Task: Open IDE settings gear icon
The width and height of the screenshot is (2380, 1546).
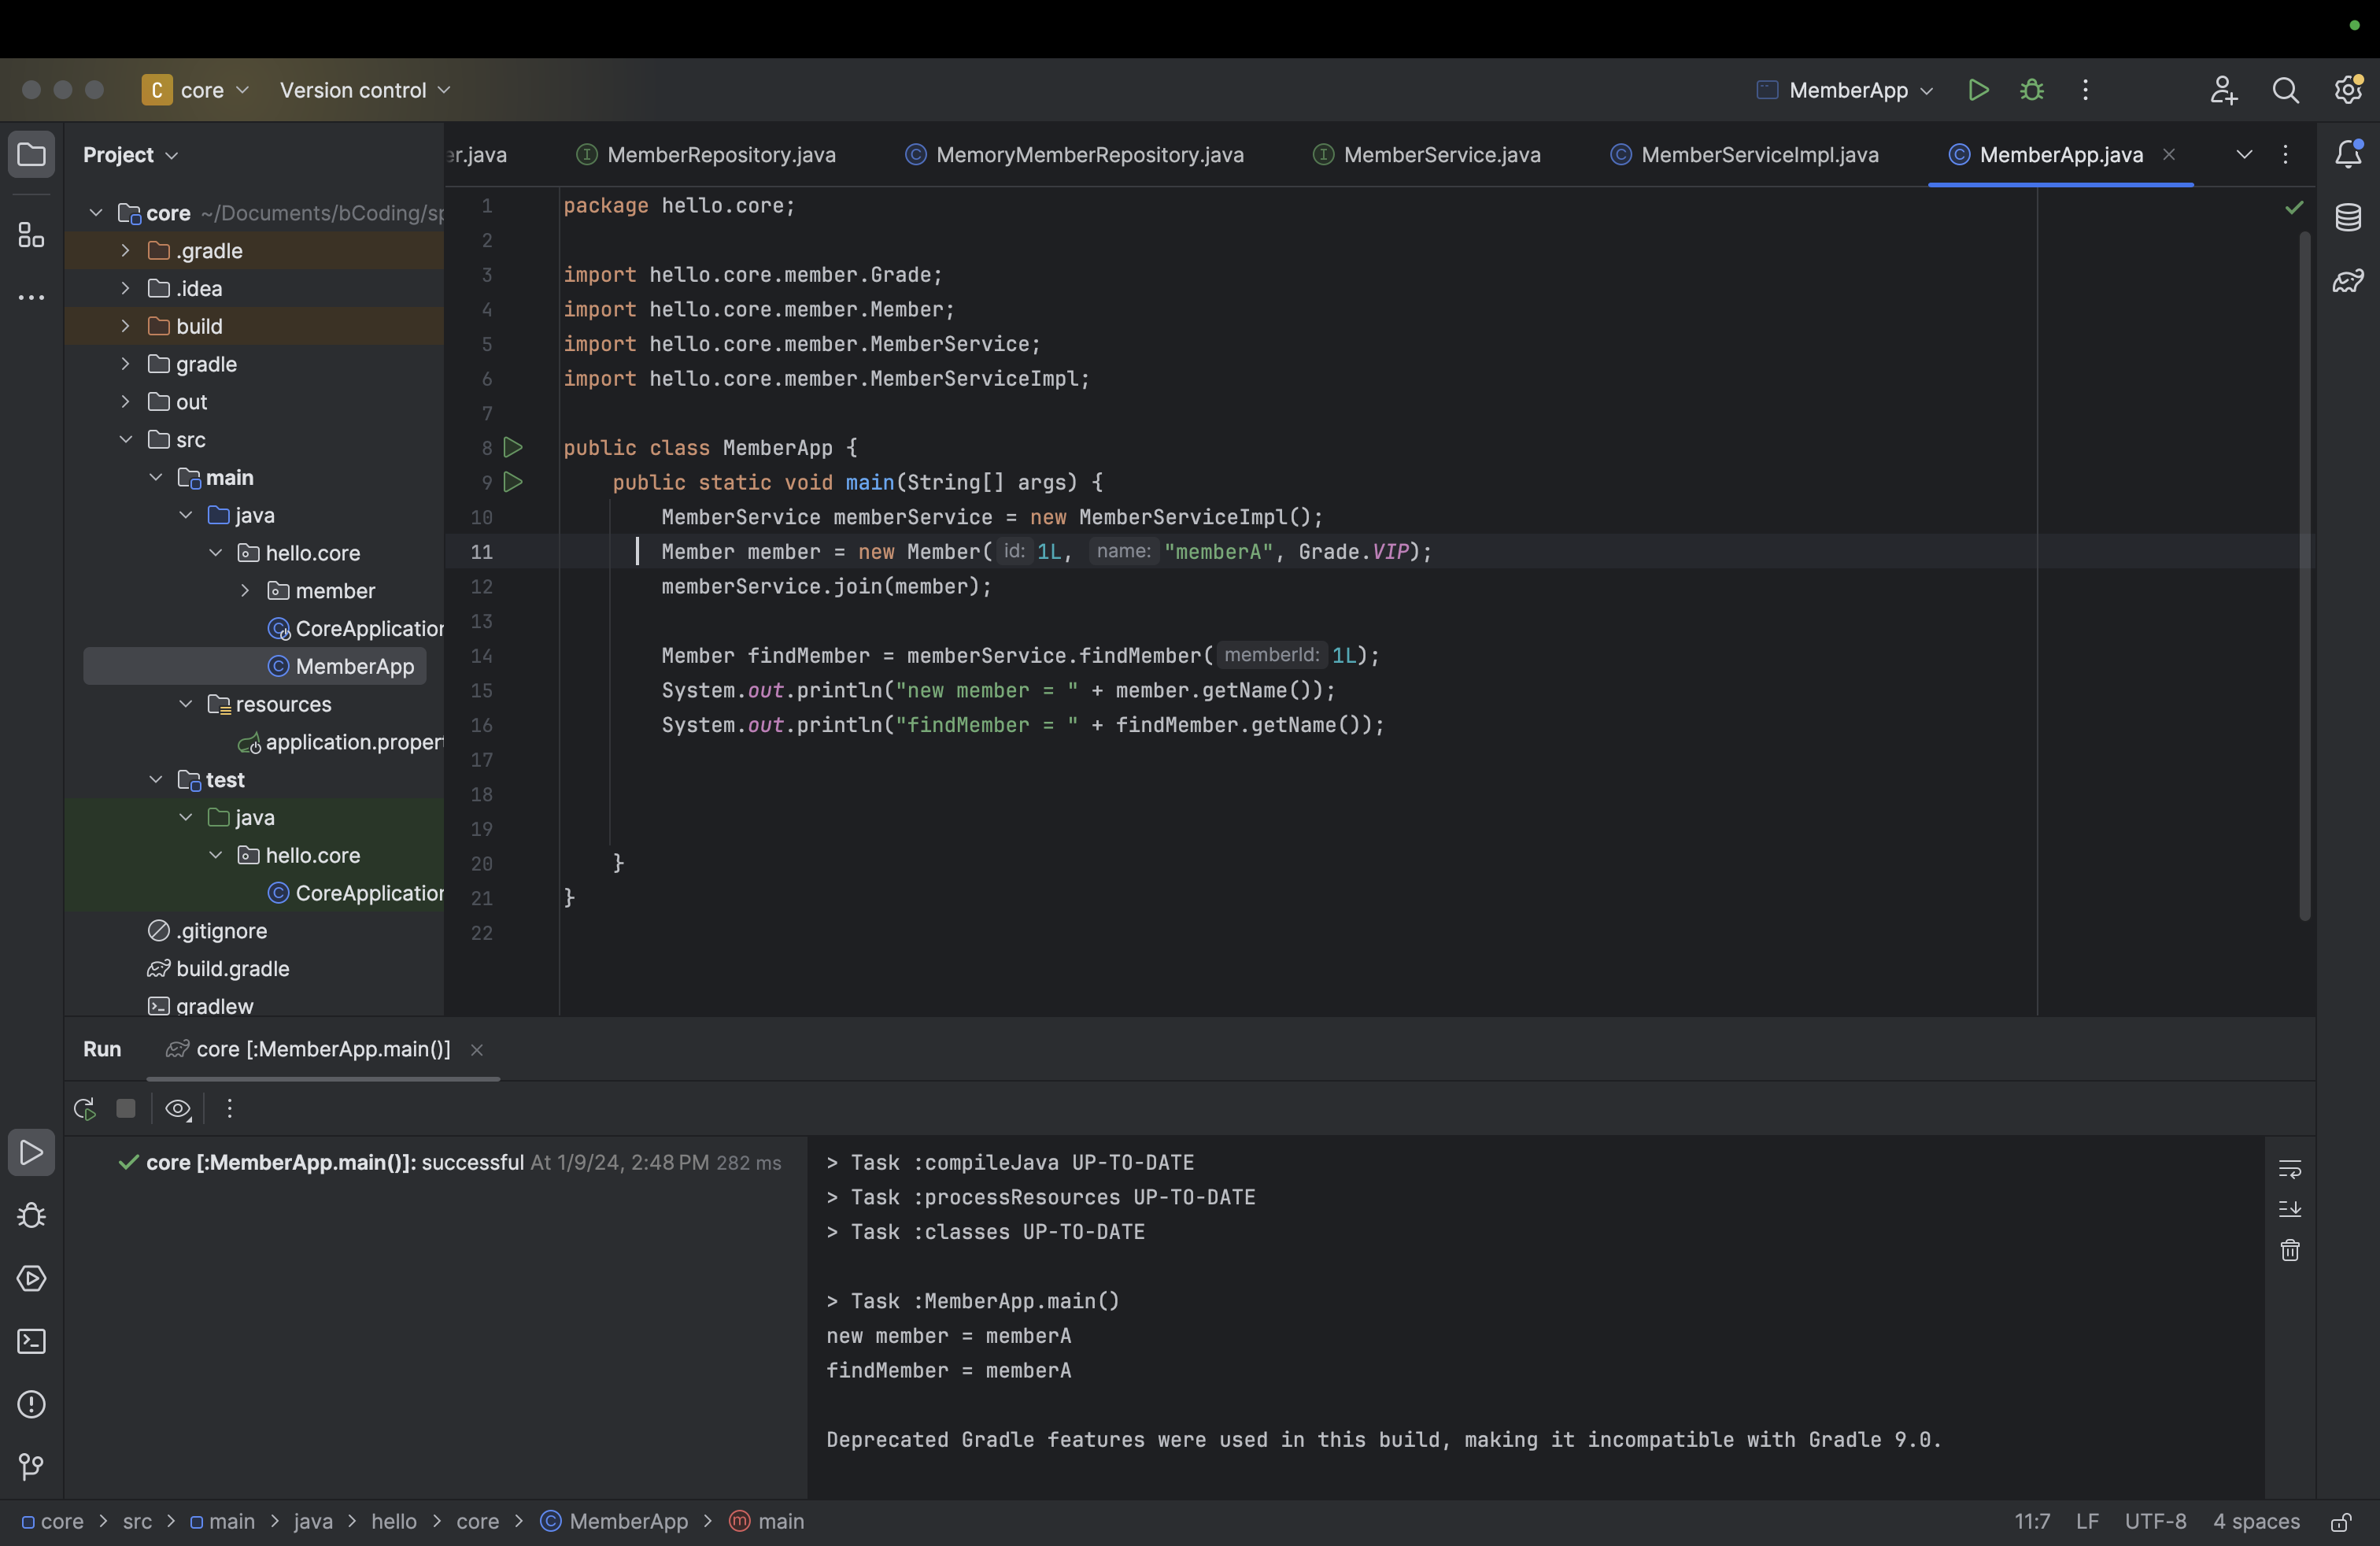Action: point(2348,90)
